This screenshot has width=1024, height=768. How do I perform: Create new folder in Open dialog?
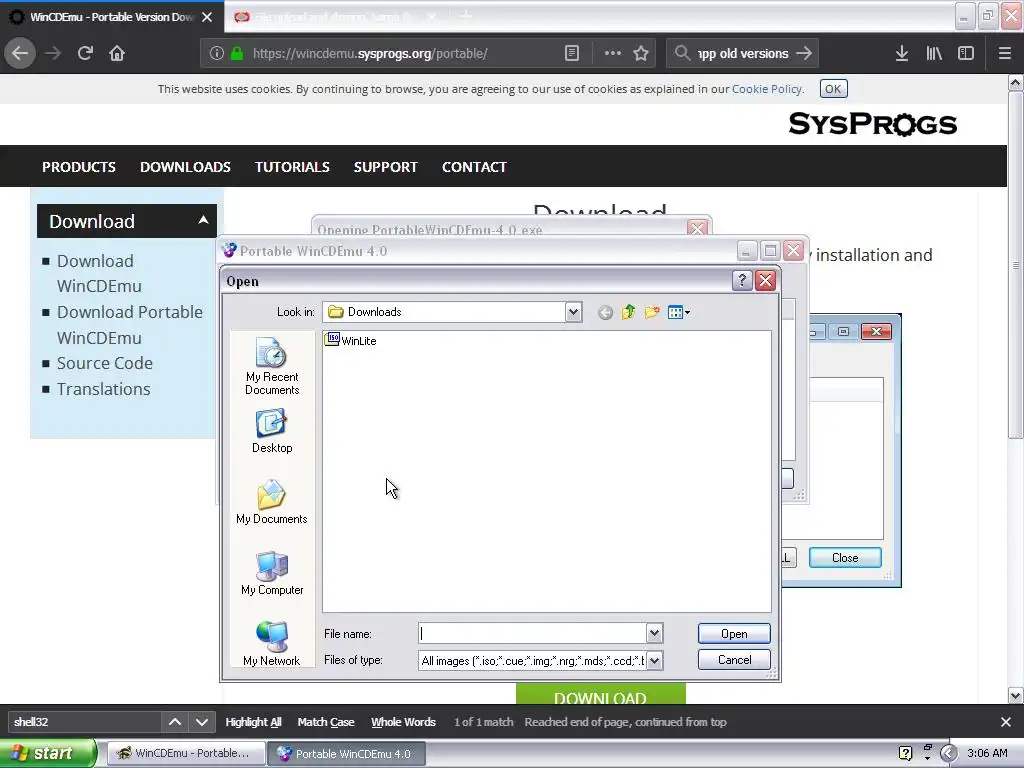[x=652, y=312]
